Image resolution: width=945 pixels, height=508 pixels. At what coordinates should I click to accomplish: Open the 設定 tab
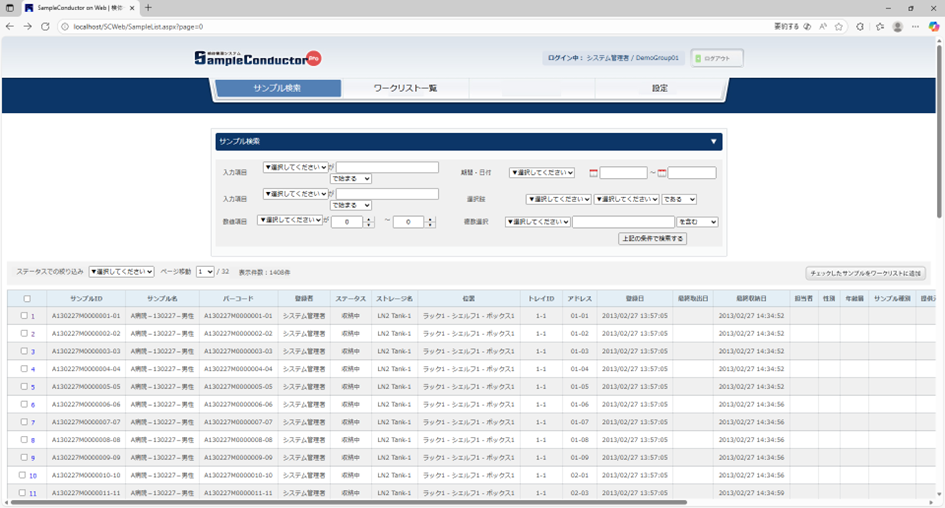[659, 88]
